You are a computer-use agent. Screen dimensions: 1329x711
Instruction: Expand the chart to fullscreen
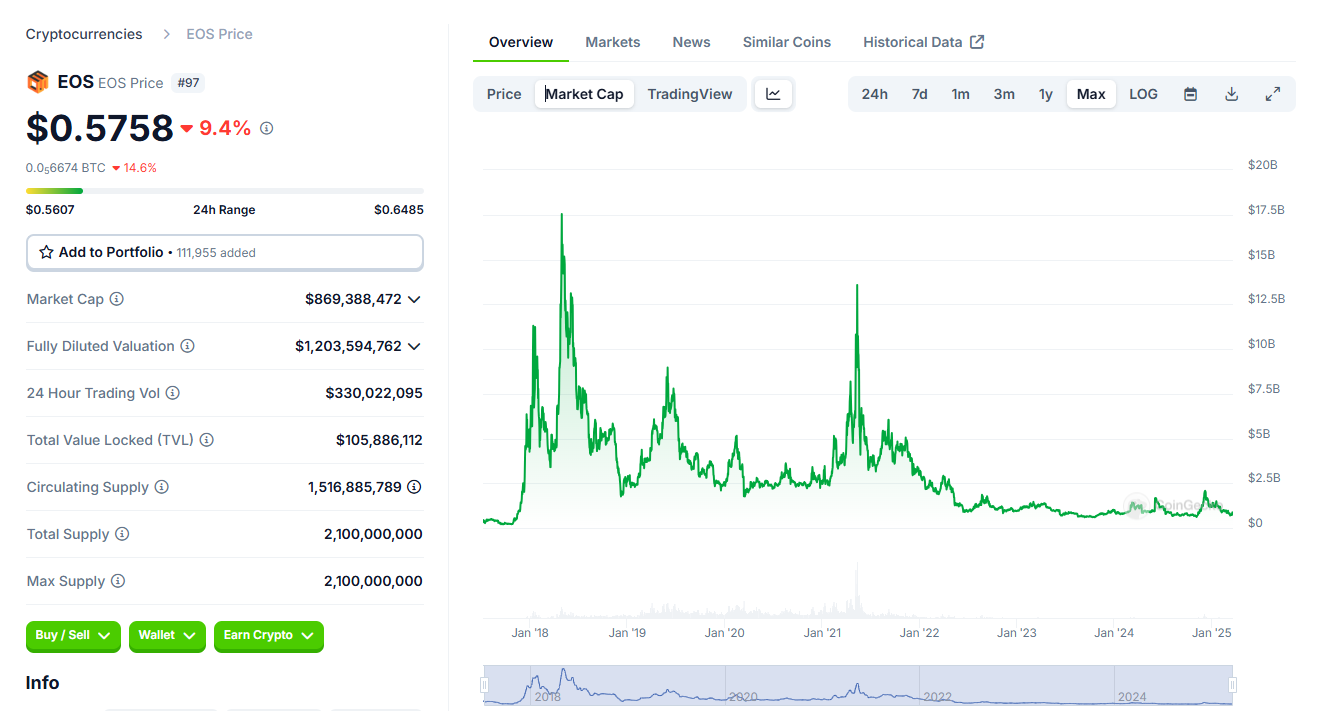1272,93
